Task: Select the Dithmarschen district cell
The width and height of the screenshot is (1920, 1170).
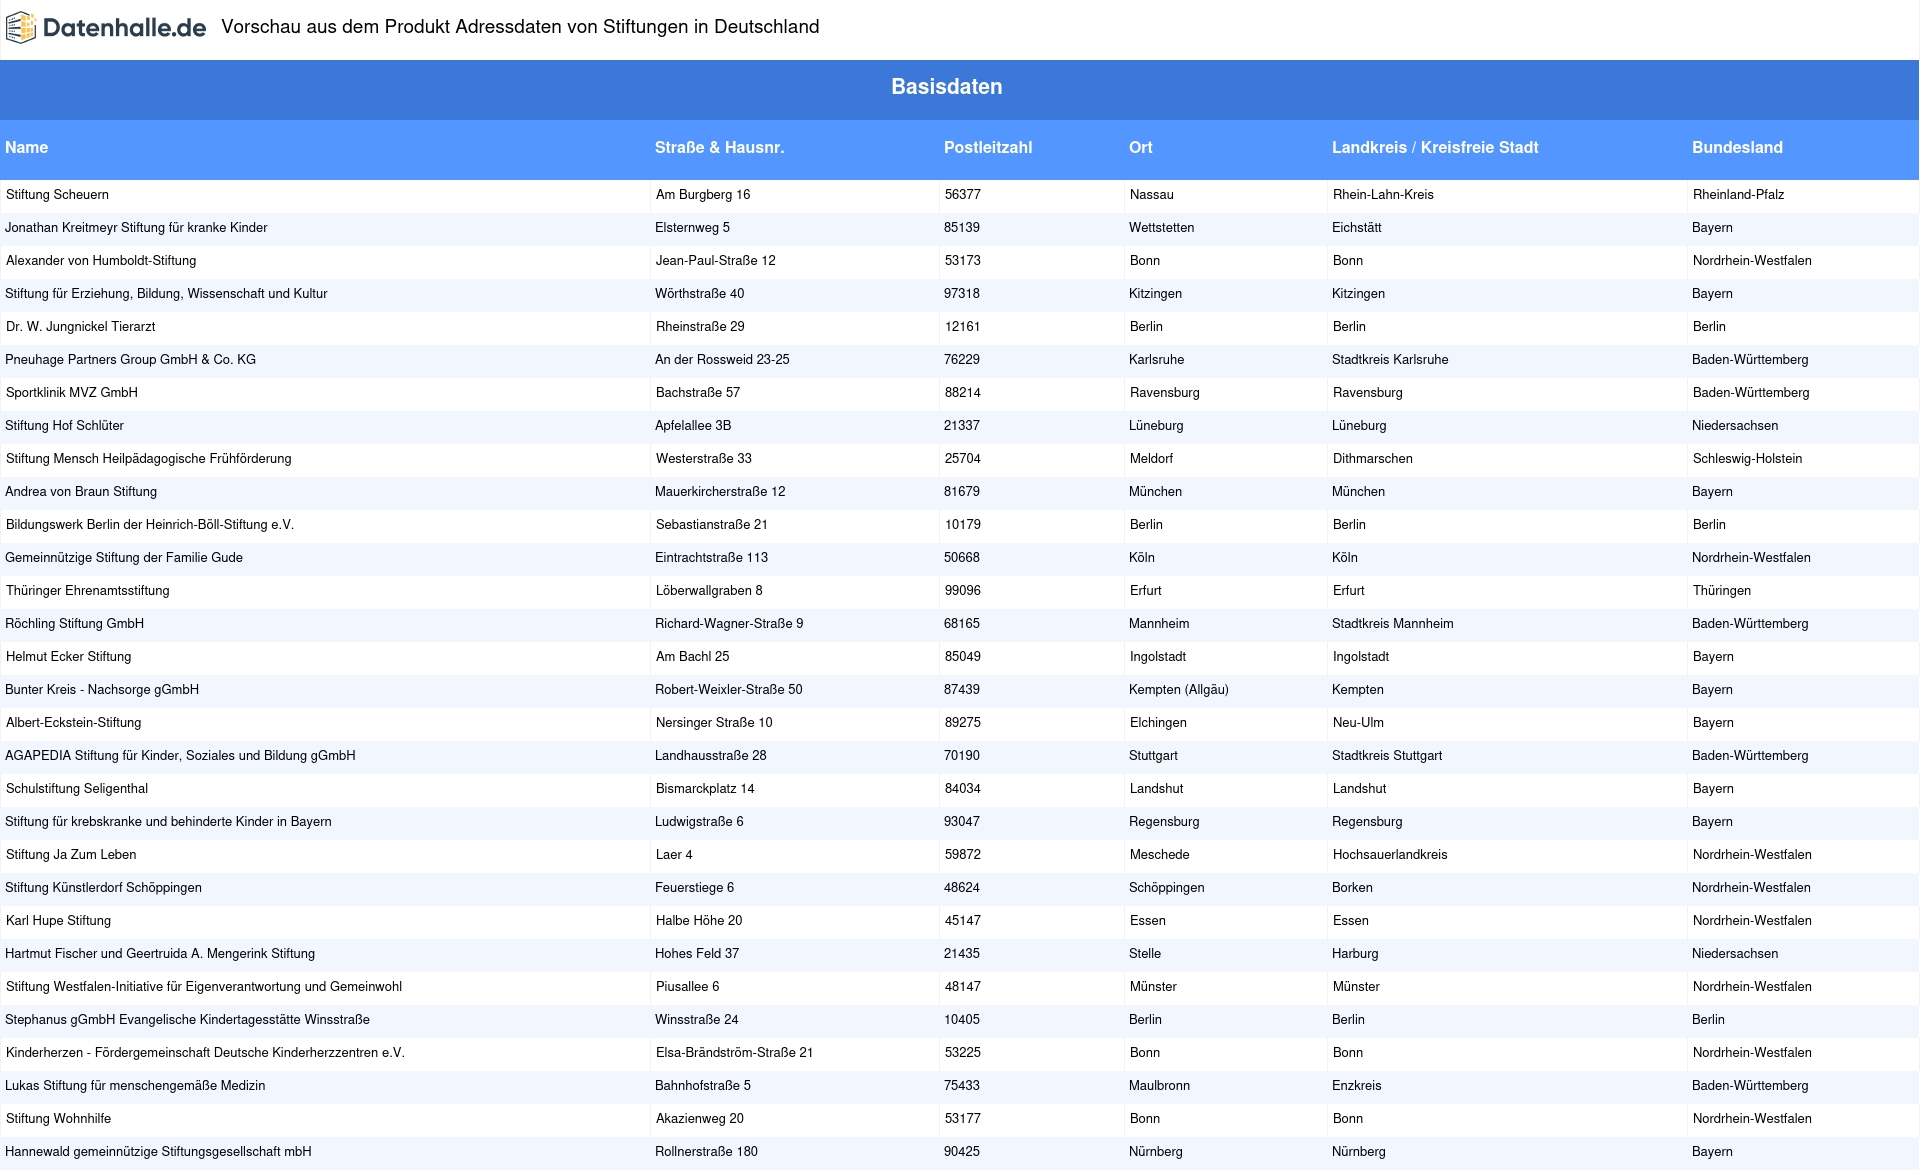Action: click(1373, 459)
